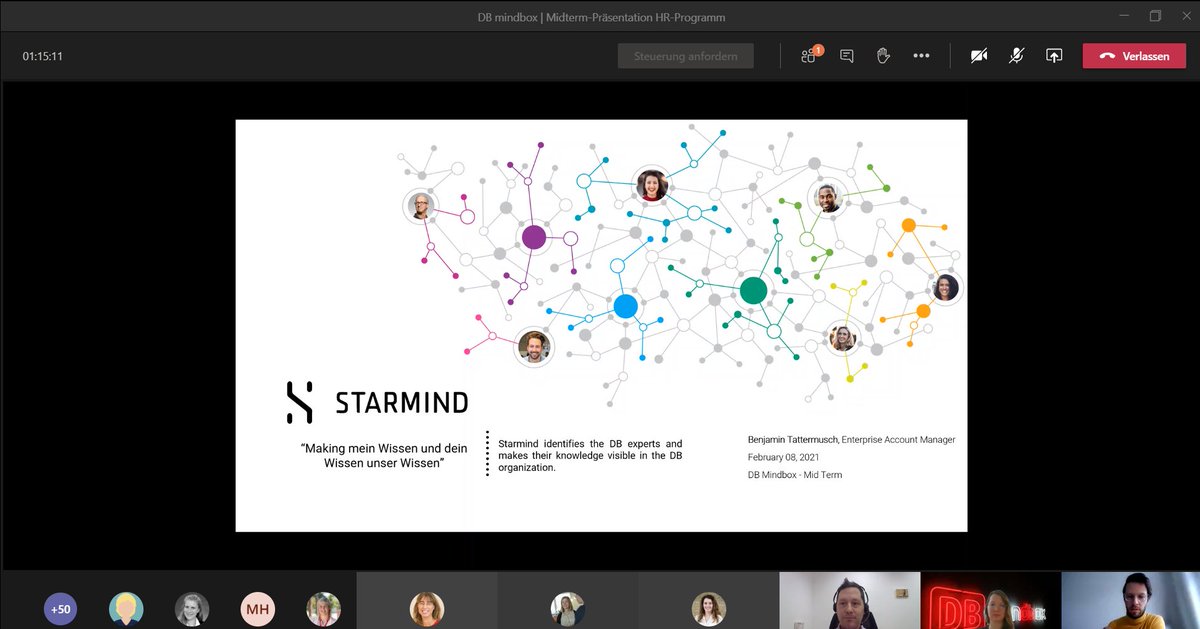Image resolution: width=1200 pixels, height=629 pixels.
Task: Open the +50 more participants bubble
Action: coord(61,609)
